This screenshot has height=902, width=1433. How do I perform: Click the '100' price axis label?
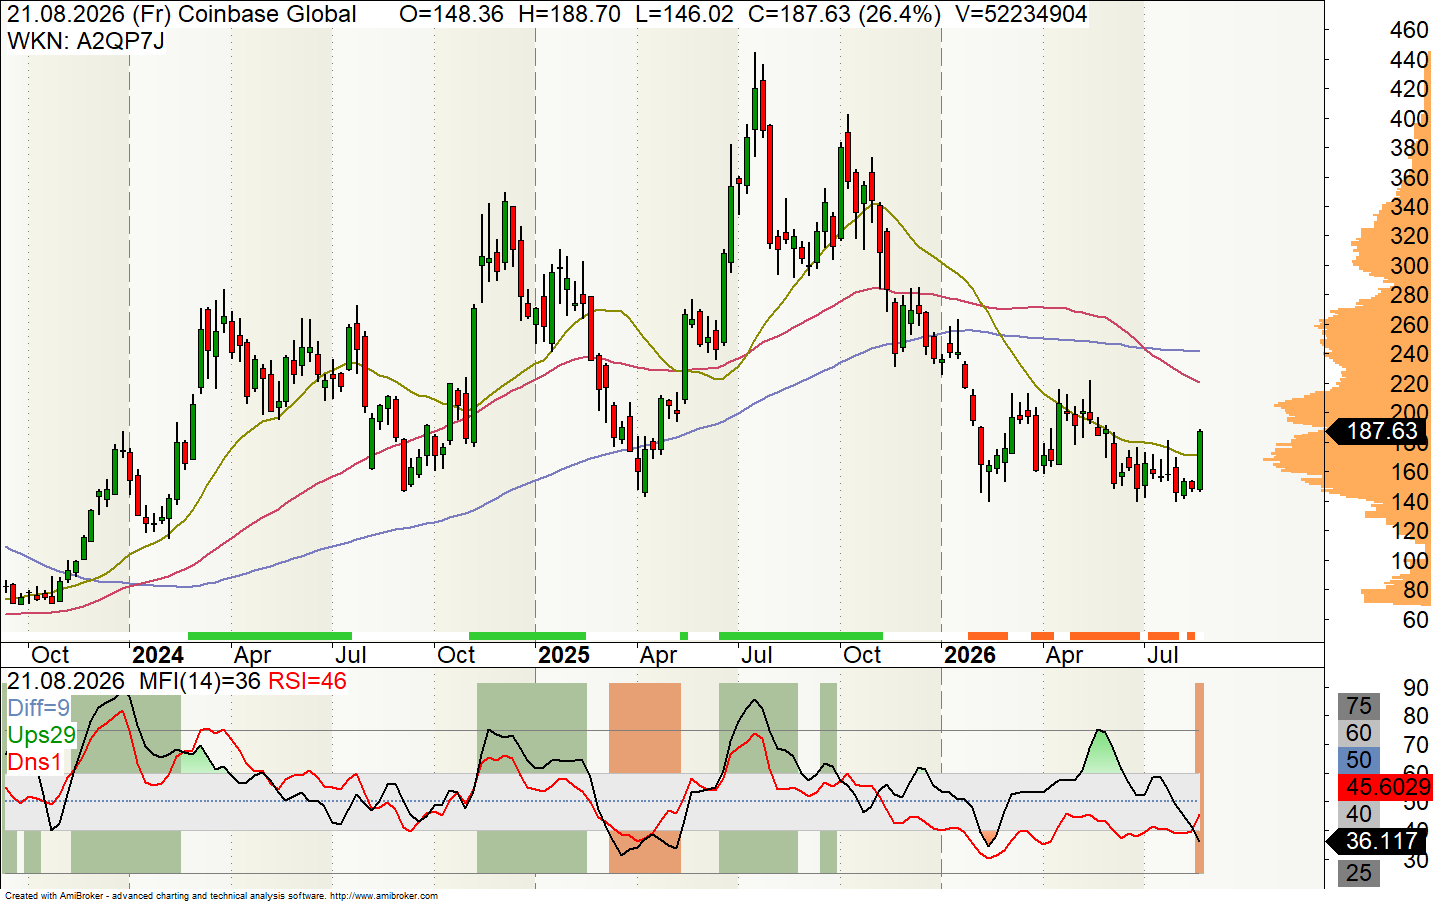(1409, 561)
